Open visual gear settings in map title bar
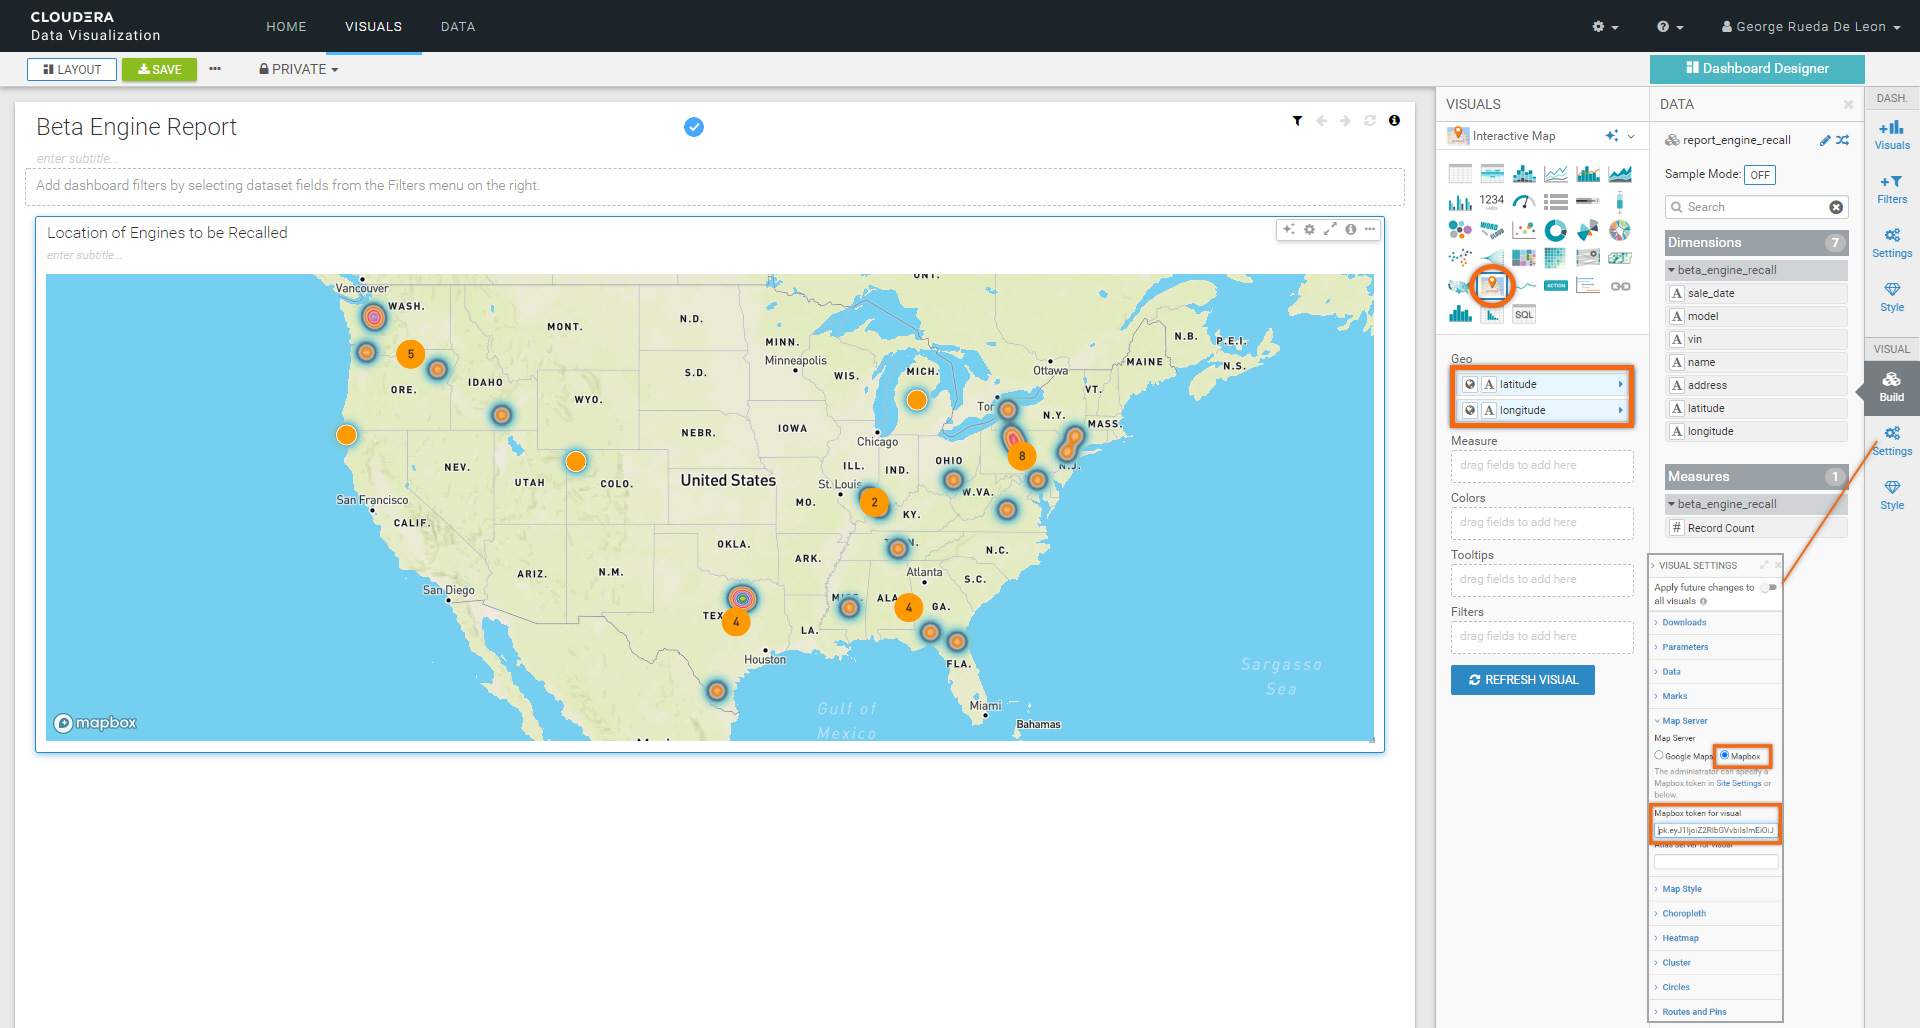1920x1028 pixels. [x=1309, y=230]
